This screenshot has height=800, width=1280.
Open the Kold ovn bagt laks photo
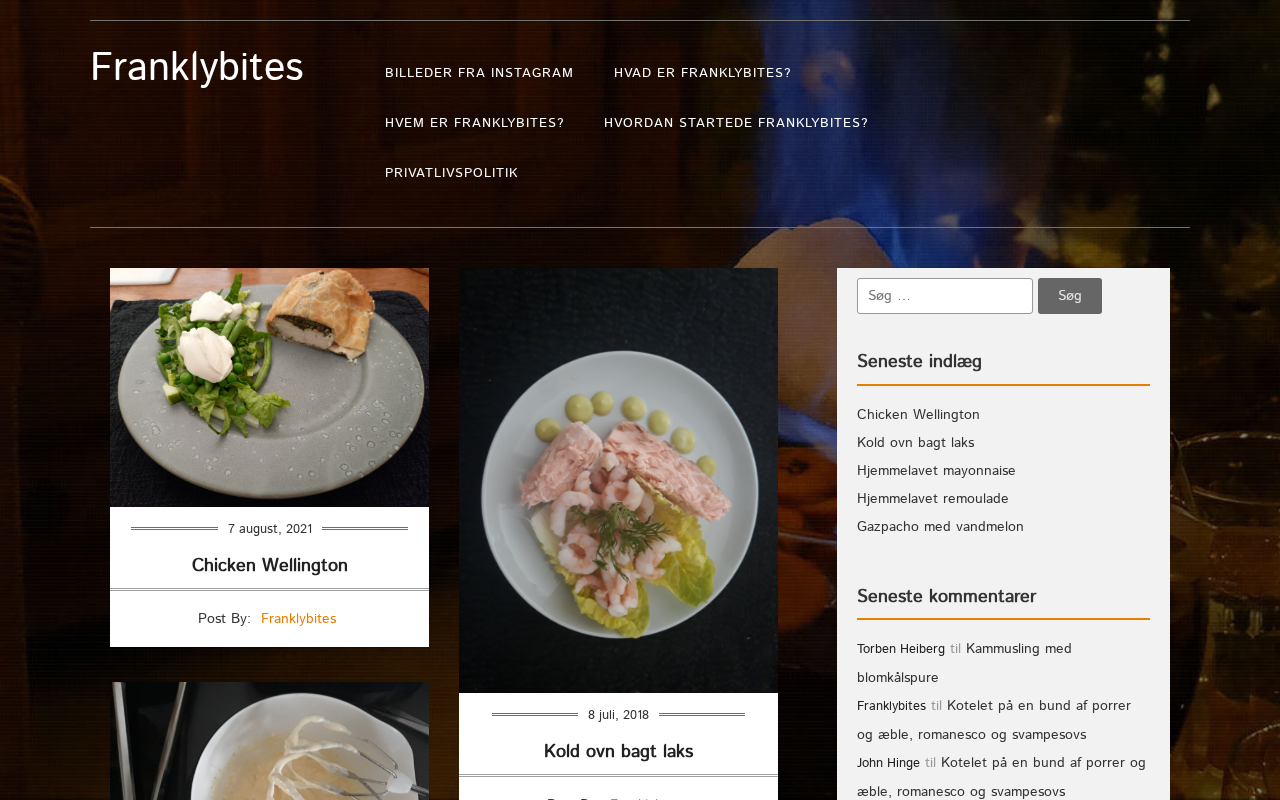point(618,480)
